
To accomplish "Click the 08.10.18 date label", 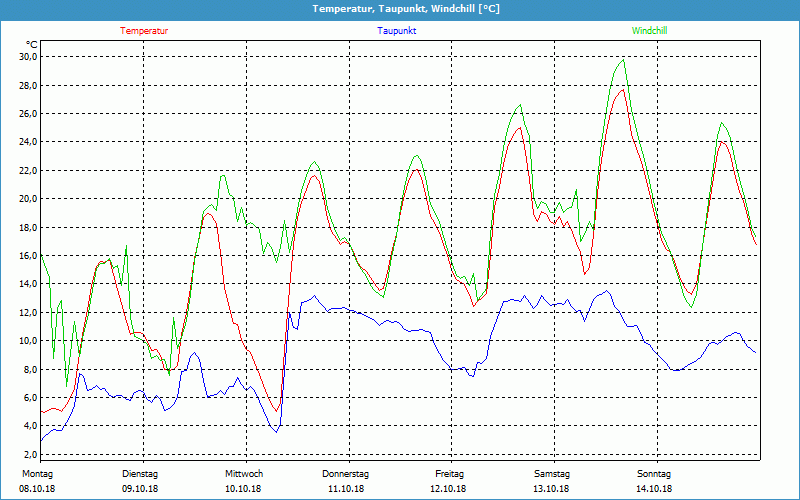I will [38, 489].
